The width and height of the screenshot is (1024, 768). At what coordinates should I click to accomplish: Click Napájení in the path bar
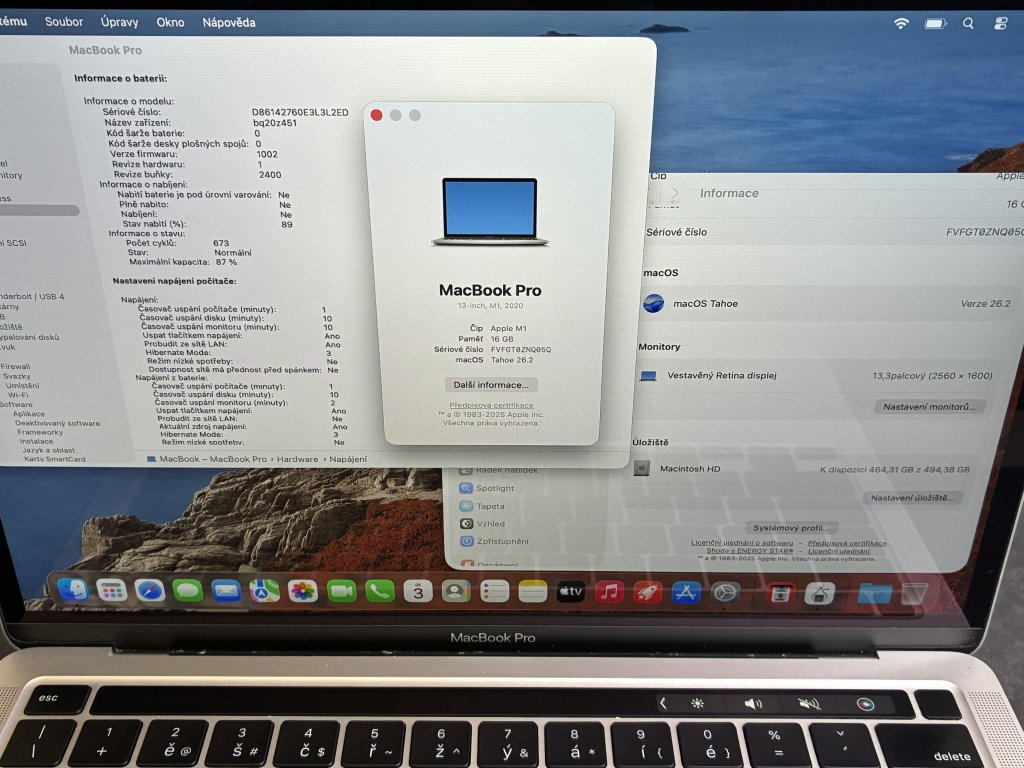coord(348,459)
